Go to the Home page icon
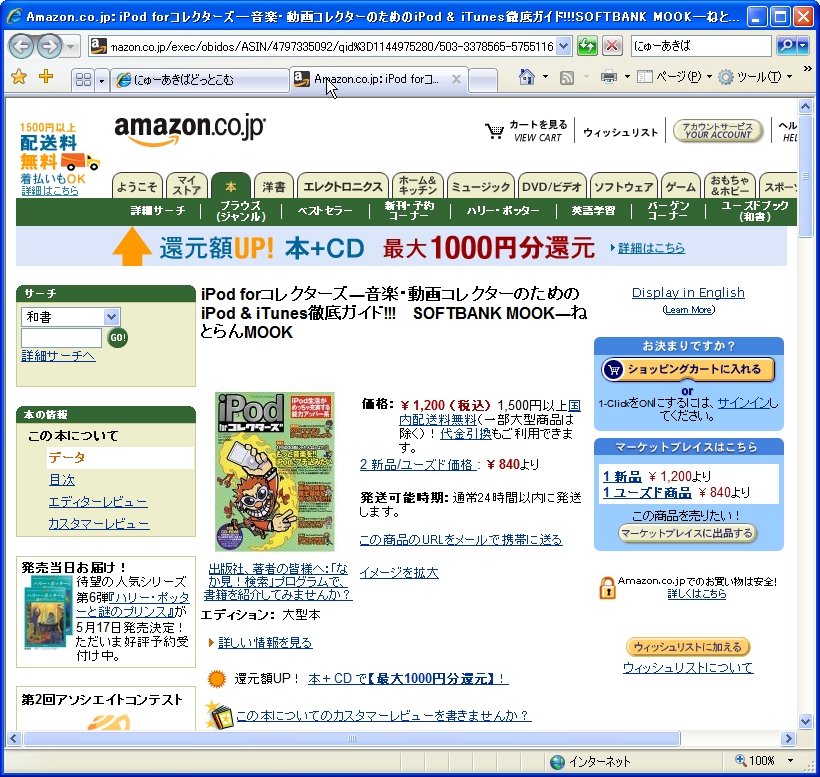The width and height of the screenshot is (820, 777). pos(527,77)
